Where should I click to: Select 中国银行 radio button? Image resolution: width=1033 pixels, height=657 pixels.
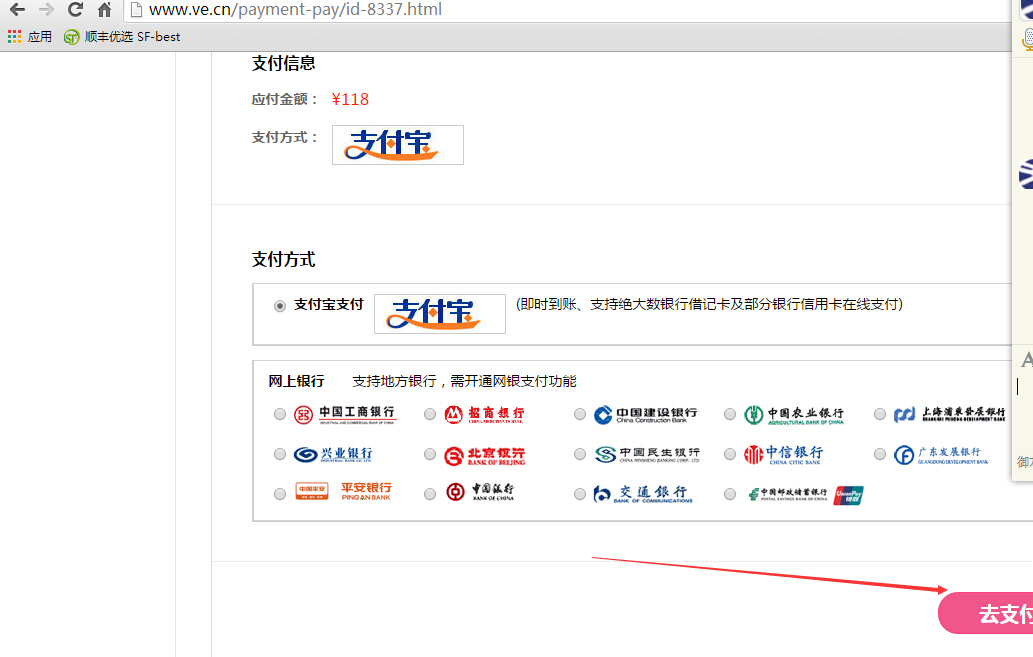430,494
